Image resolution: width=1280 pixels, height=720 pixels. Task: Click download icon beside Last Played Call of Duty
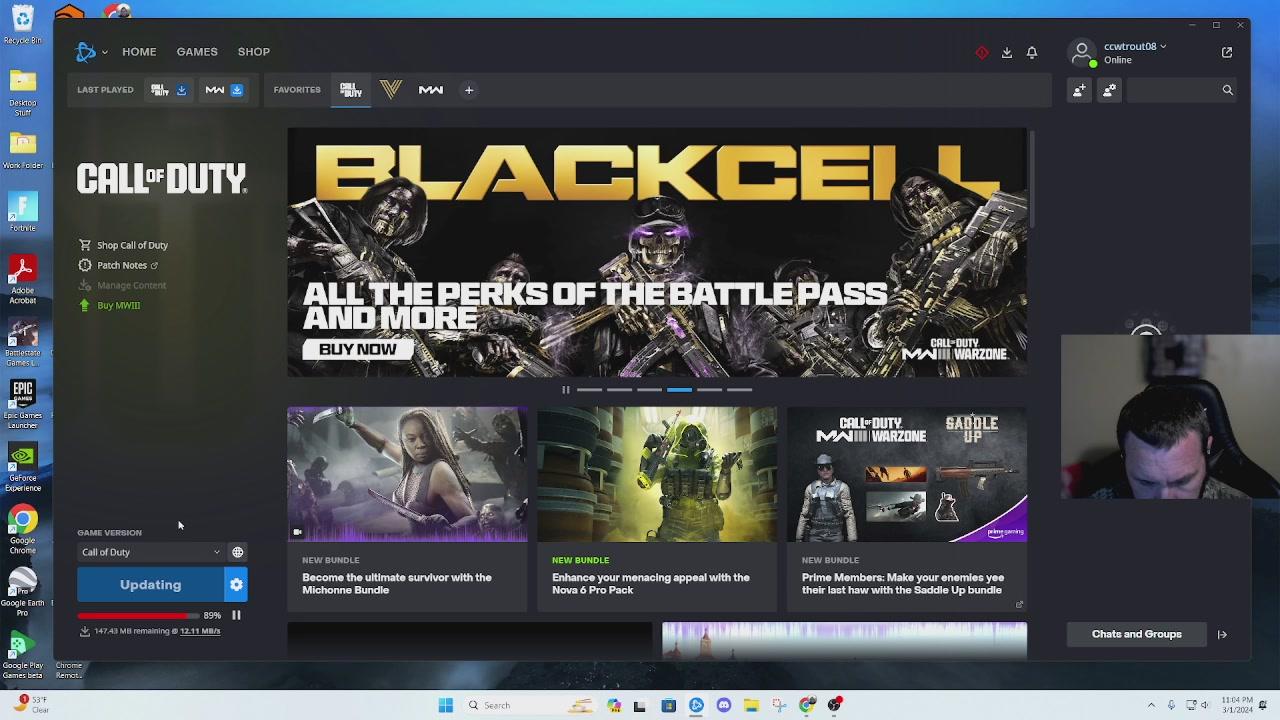[181, 90]
